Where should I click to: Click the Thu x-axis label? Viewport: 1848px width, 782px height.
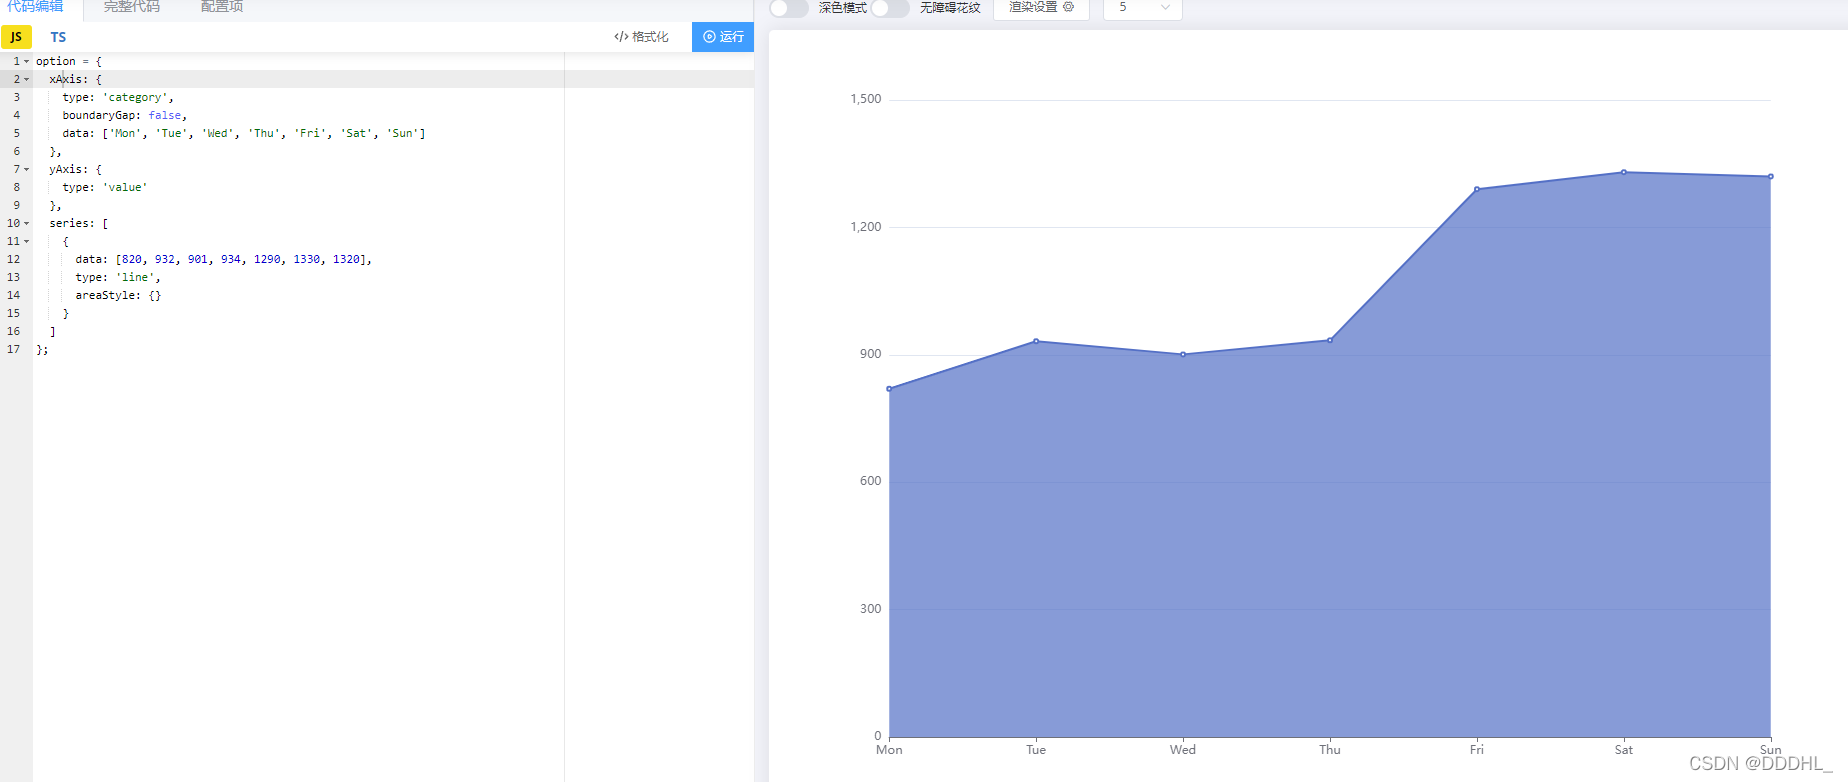[x=1330, y=750]
